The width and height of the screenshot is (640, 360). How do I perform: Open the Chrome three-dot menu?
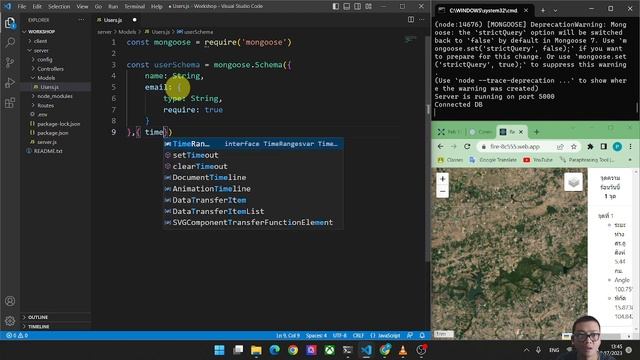[631, 147]
